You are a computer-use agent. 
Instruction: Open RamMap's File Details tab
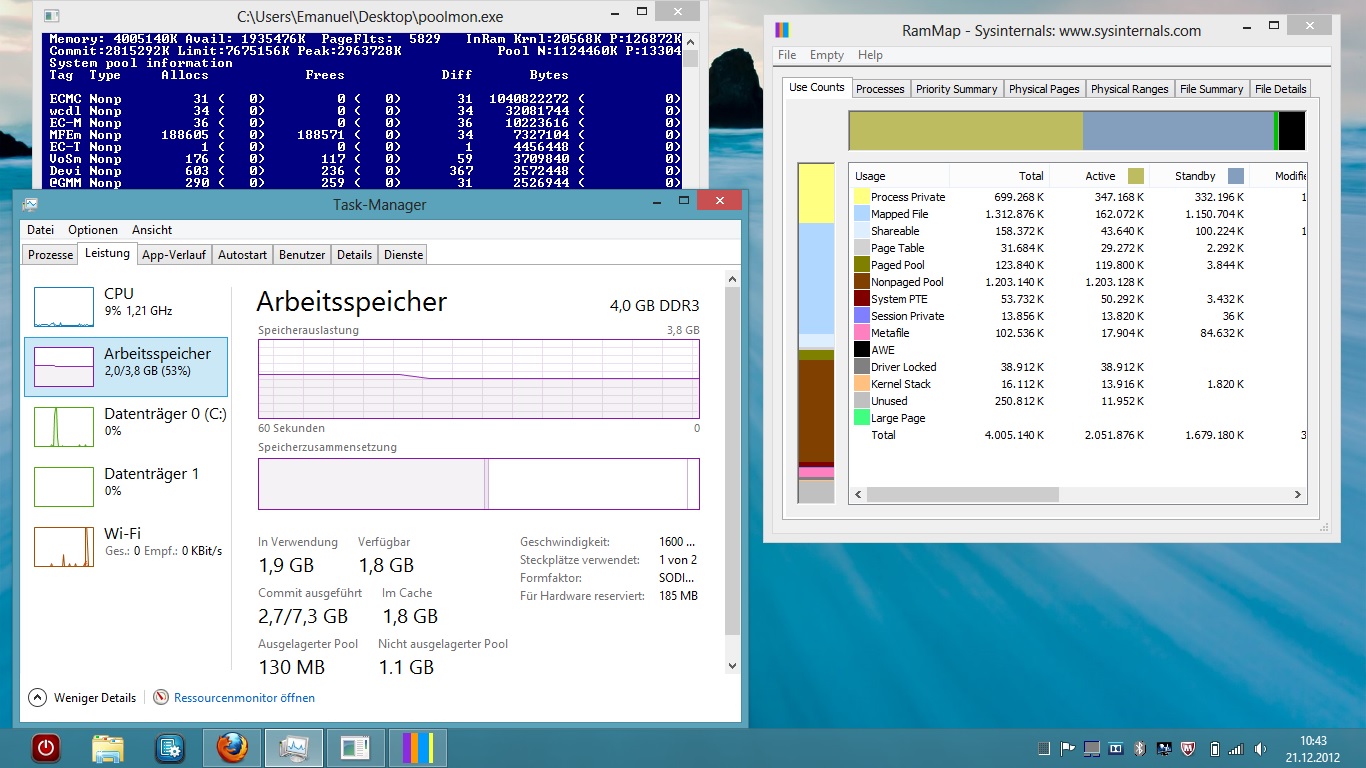1280,89
